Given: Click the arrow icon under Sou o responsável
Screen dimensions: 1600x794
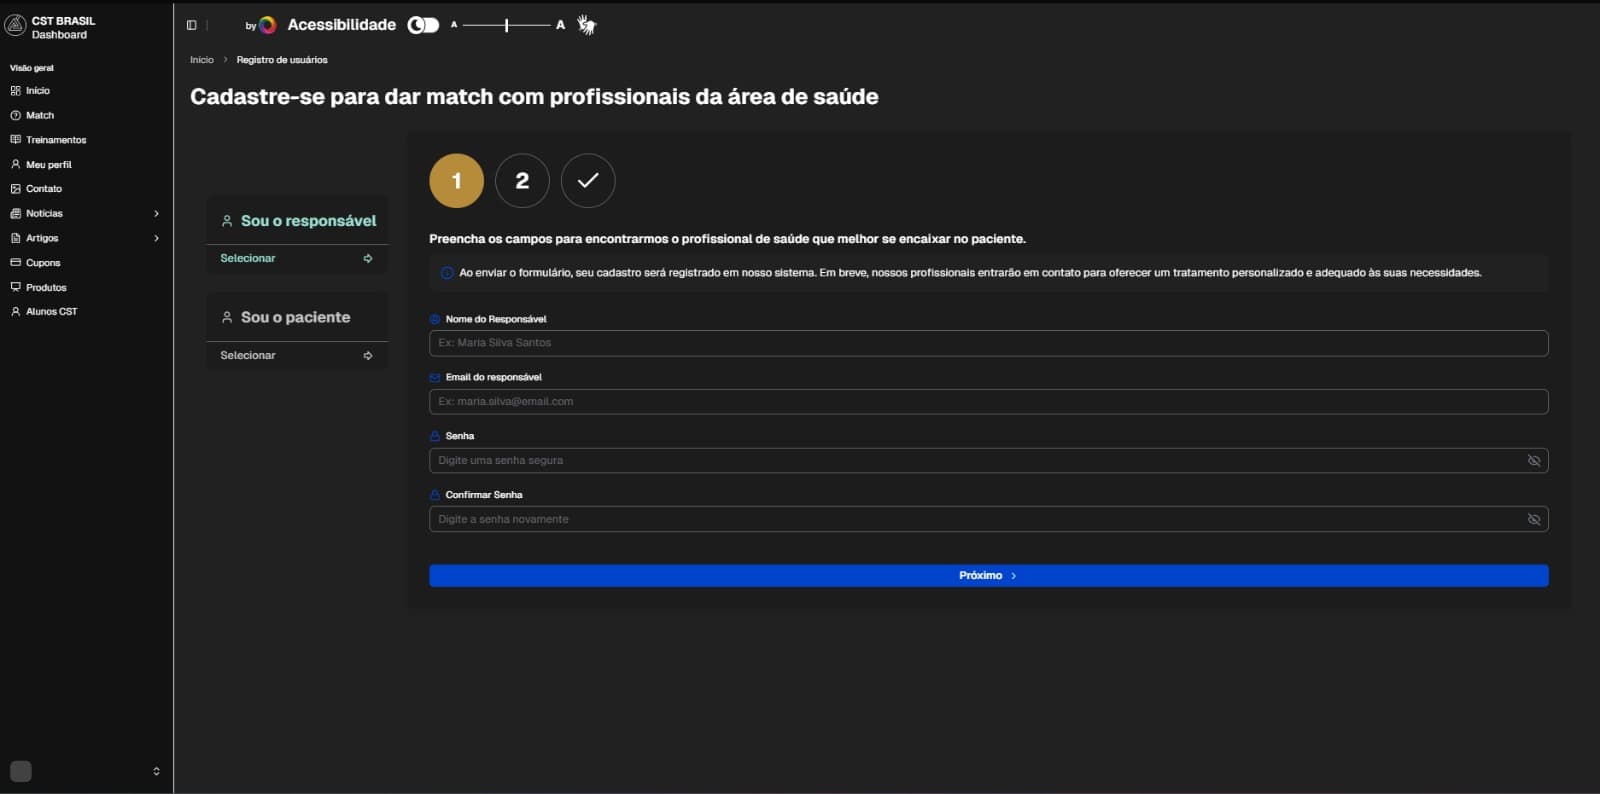Looking at the screenshot, I should tap(368, 259).
